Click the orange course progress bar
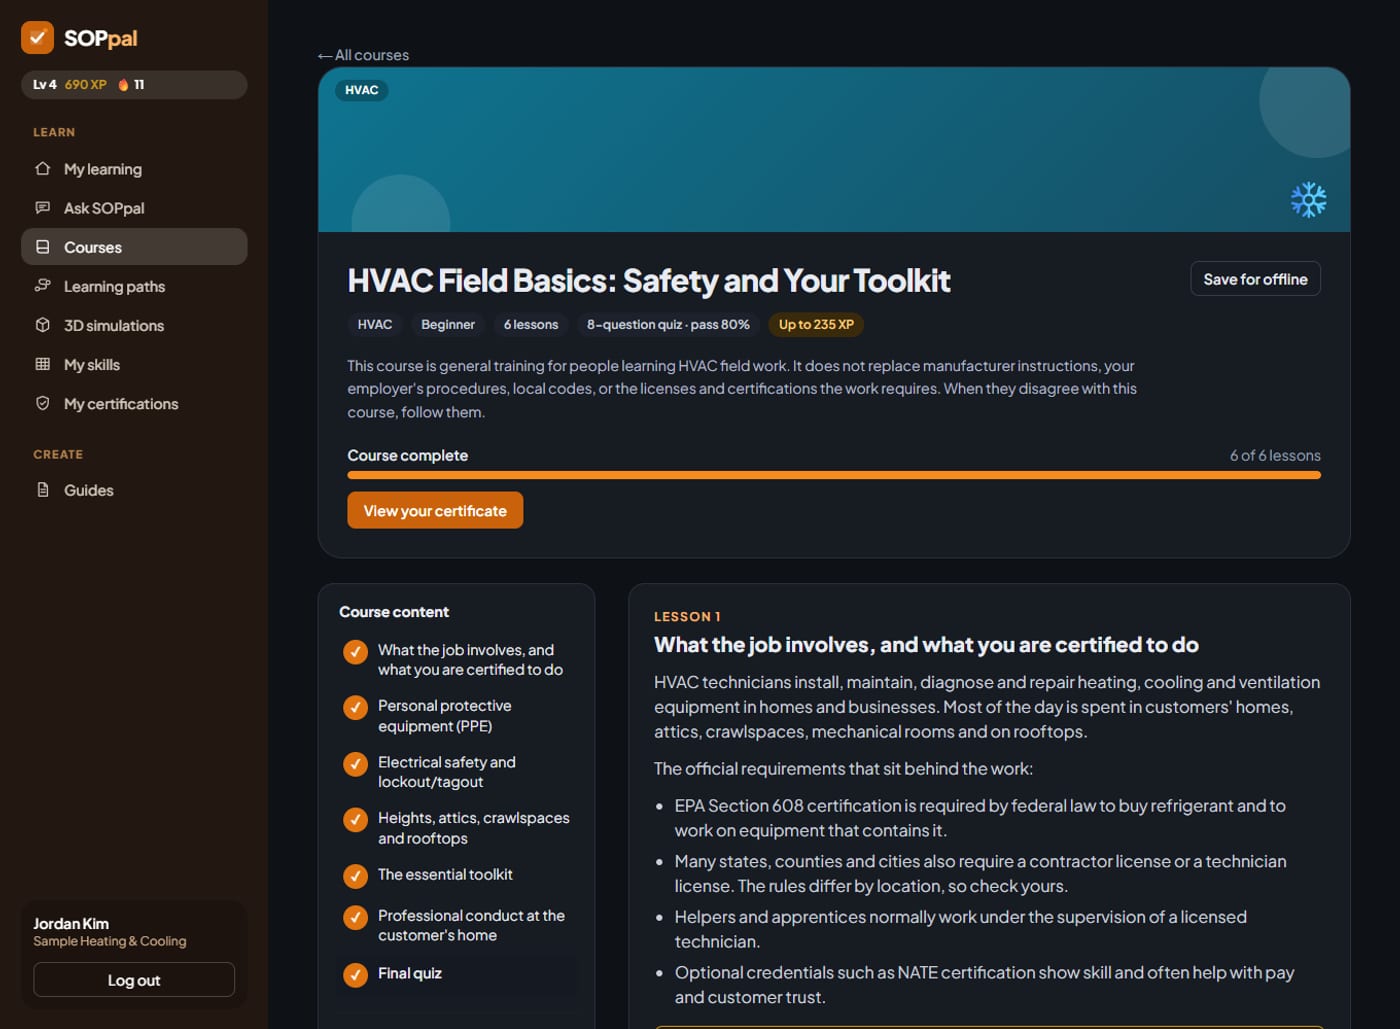Viewport: 1400px width, 1029px height. click(834, 475)
